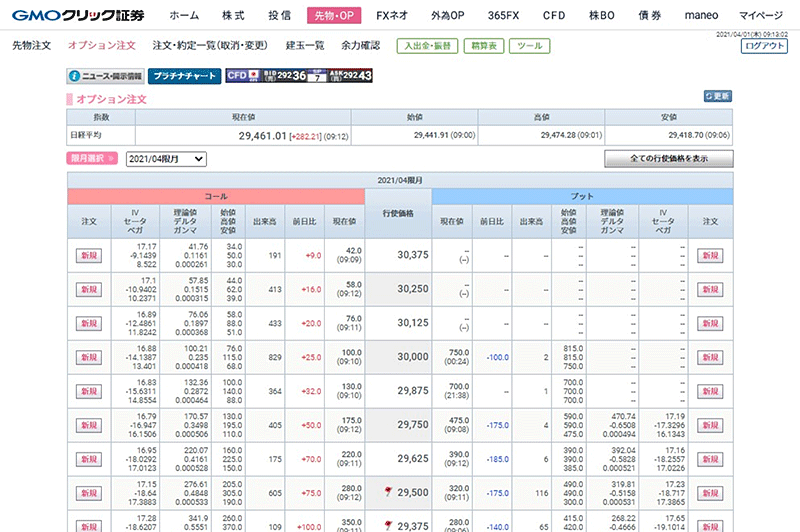Launch the プラチナチャート chart tool
800x532 pixels.
(184, 75)
